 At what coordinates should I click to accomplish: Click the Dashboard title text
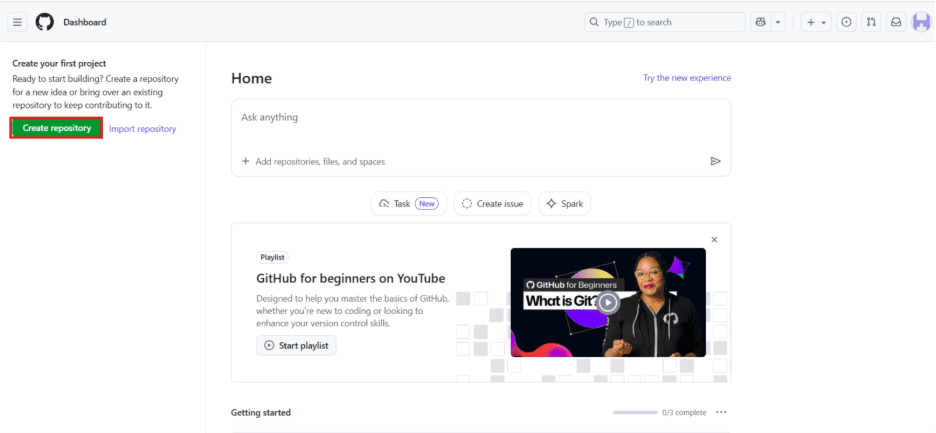click(85, 22)
